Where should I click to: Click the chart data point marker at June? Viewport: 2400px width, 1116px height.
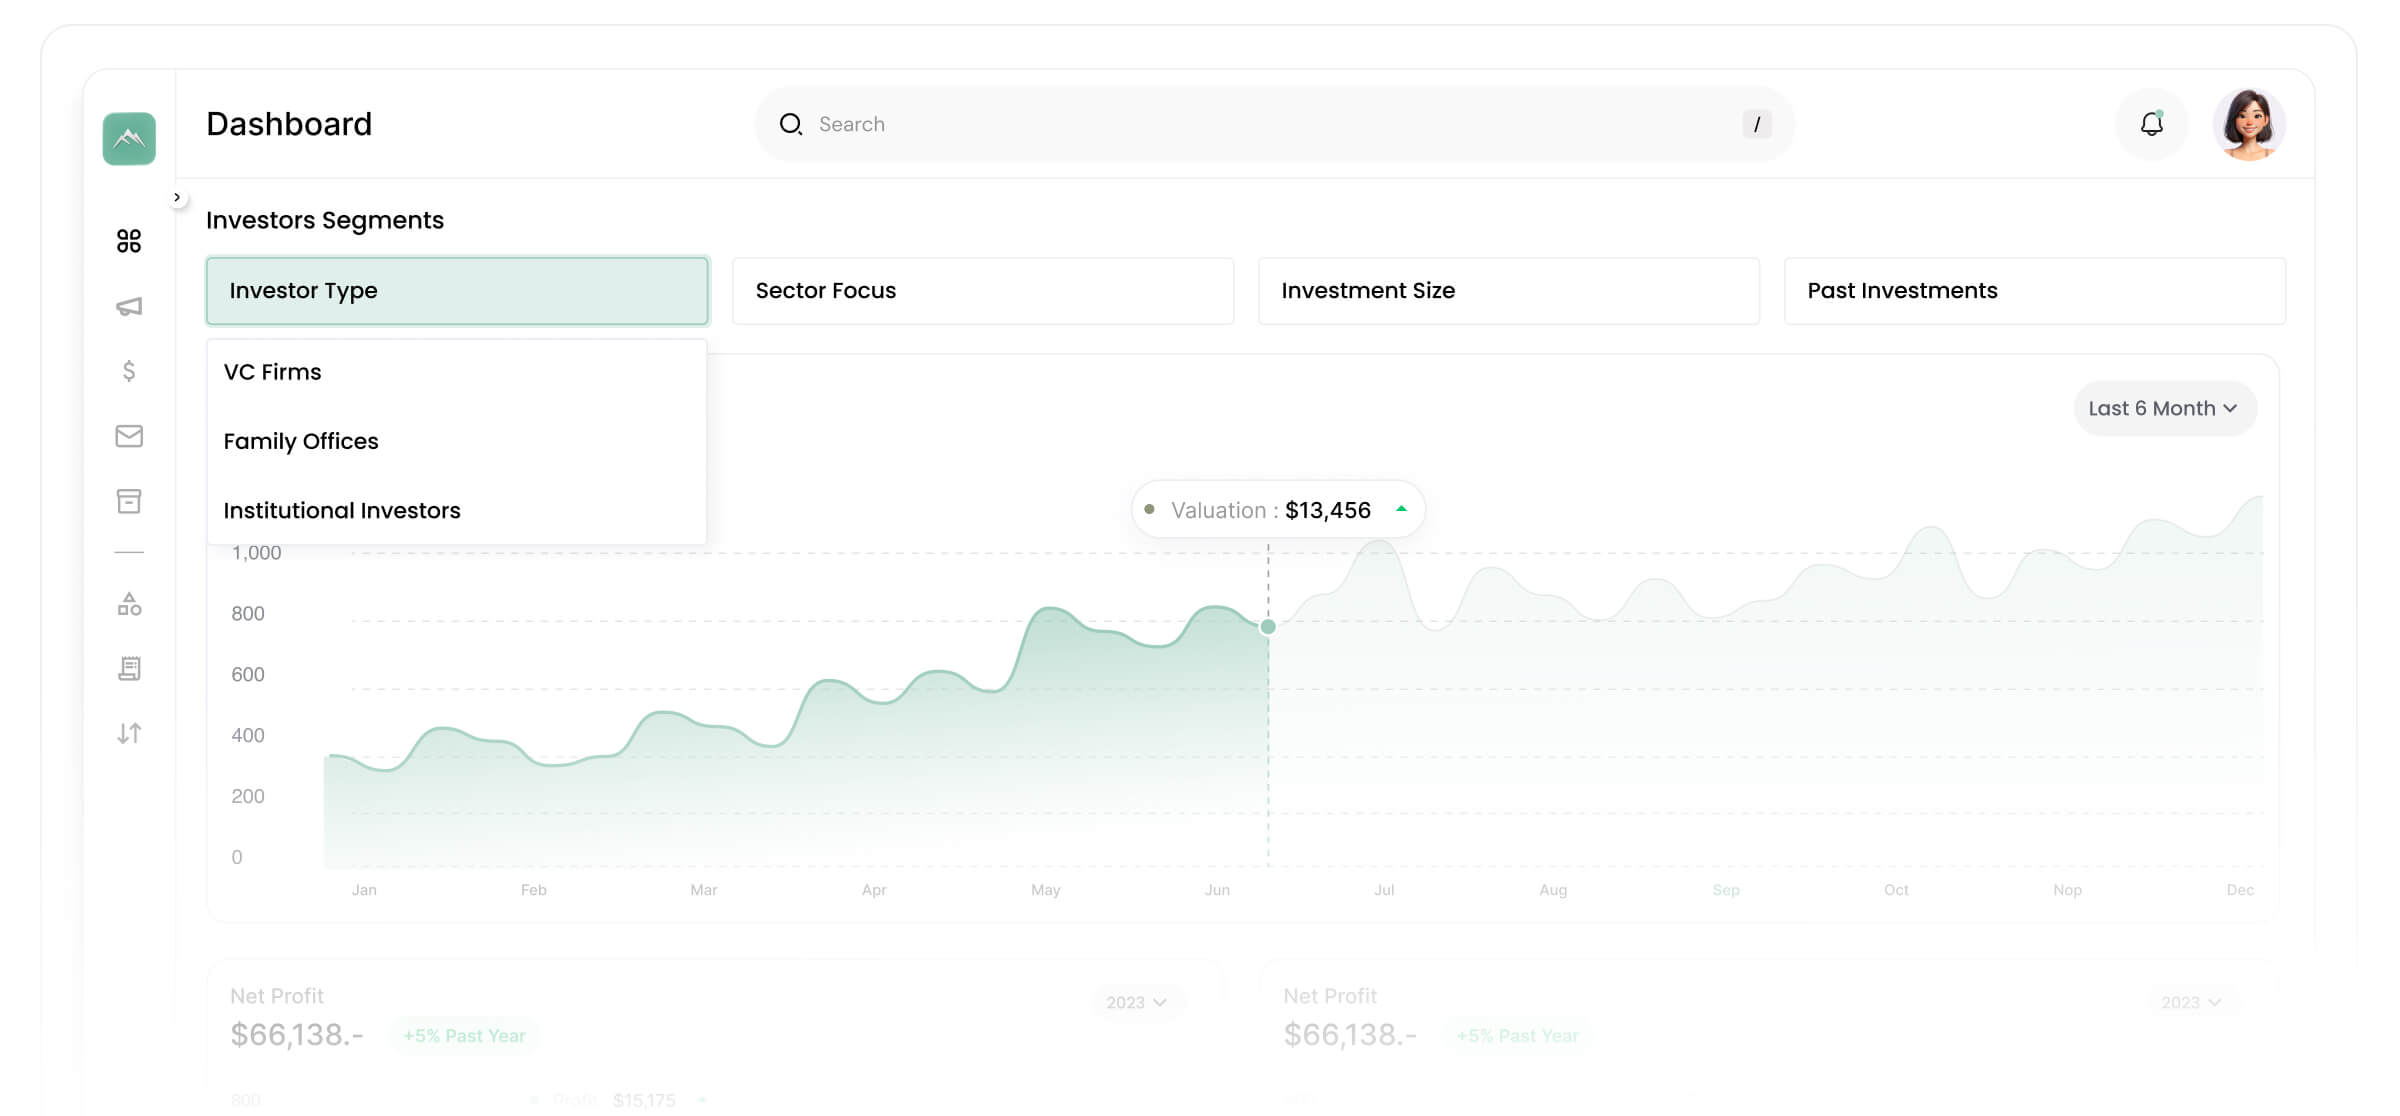pyautogui.click(x=1268, y=627)
